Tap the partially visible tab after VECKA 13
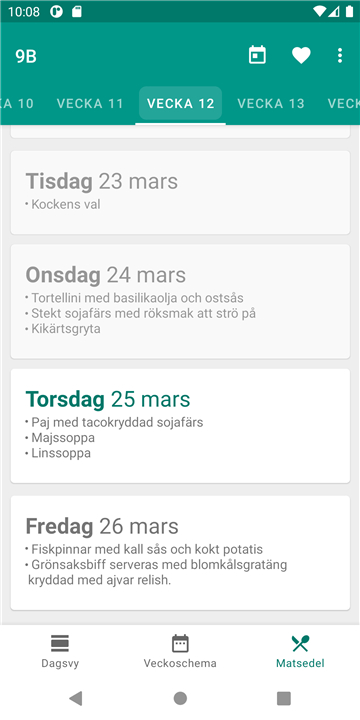360x720 pixels. [343, 104]
